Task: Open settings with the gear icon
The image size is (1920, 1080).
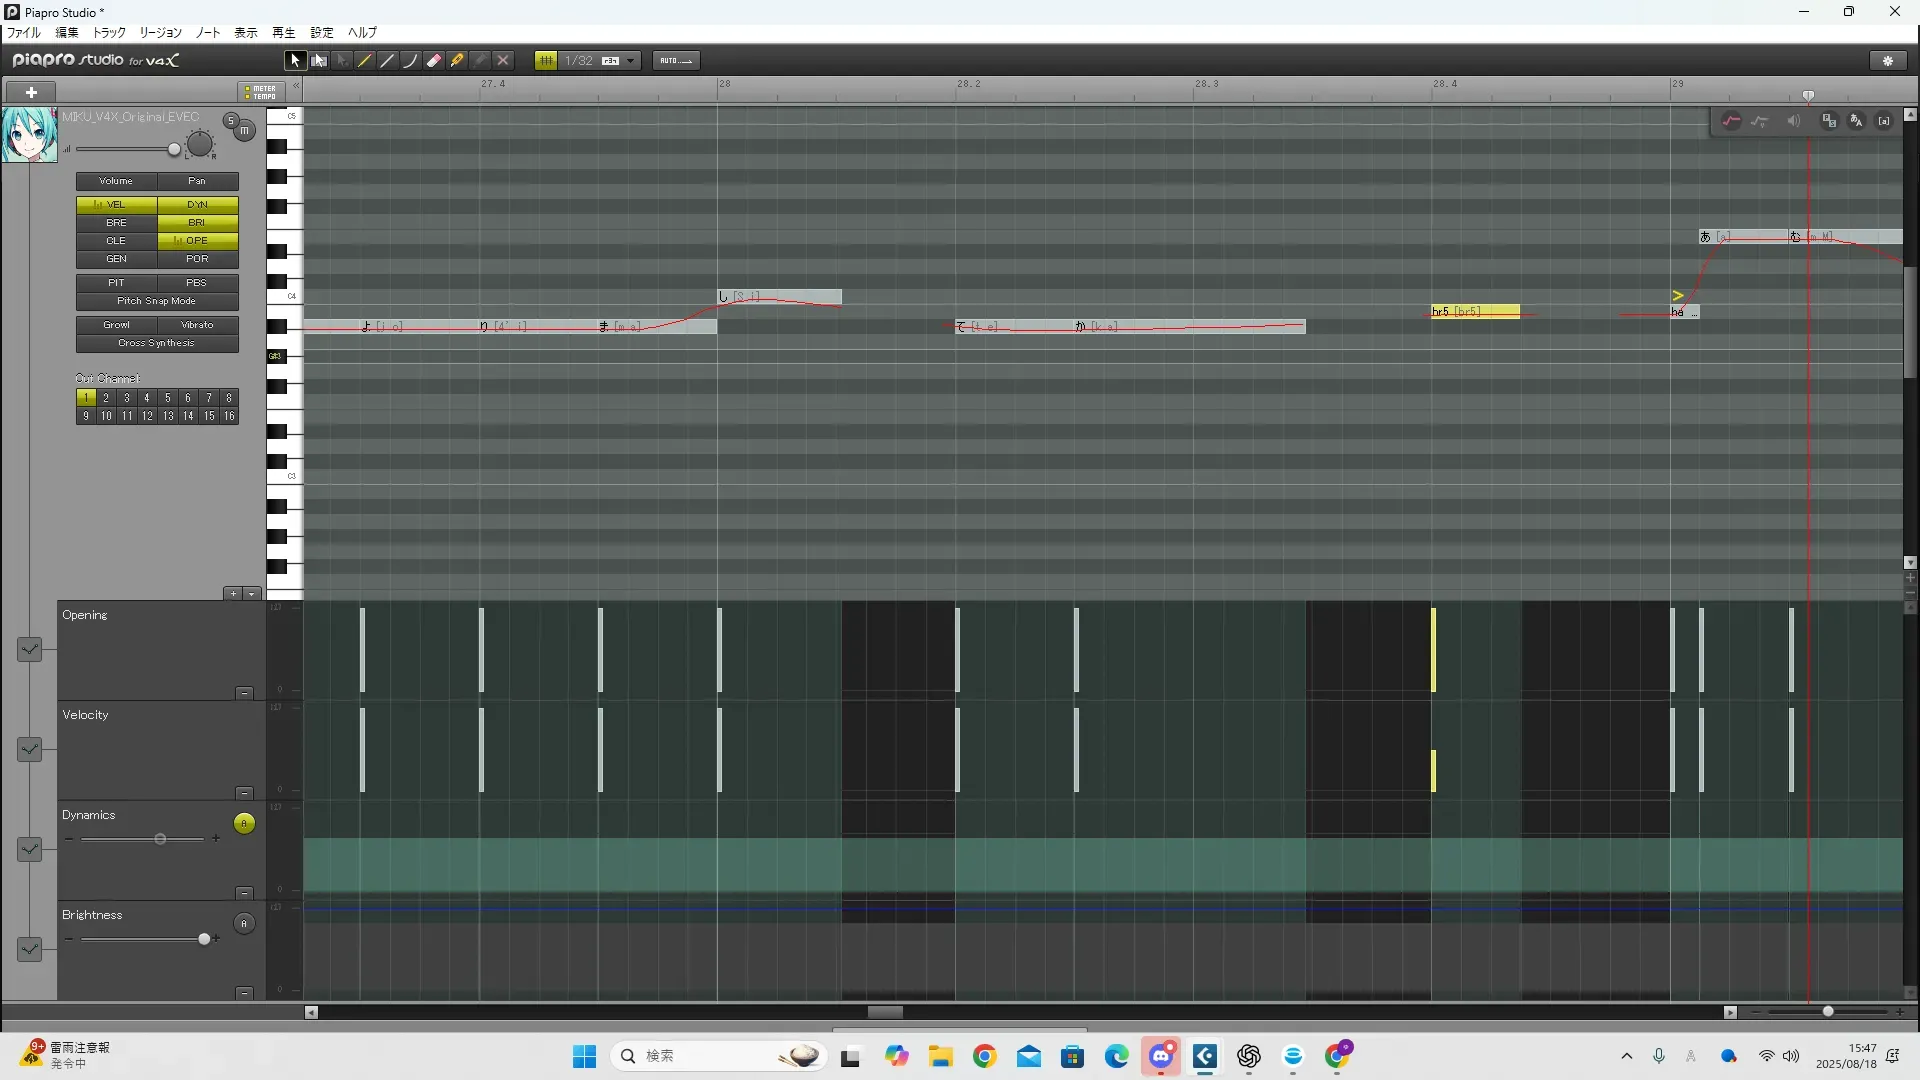Action: [x=1888, y=61]
